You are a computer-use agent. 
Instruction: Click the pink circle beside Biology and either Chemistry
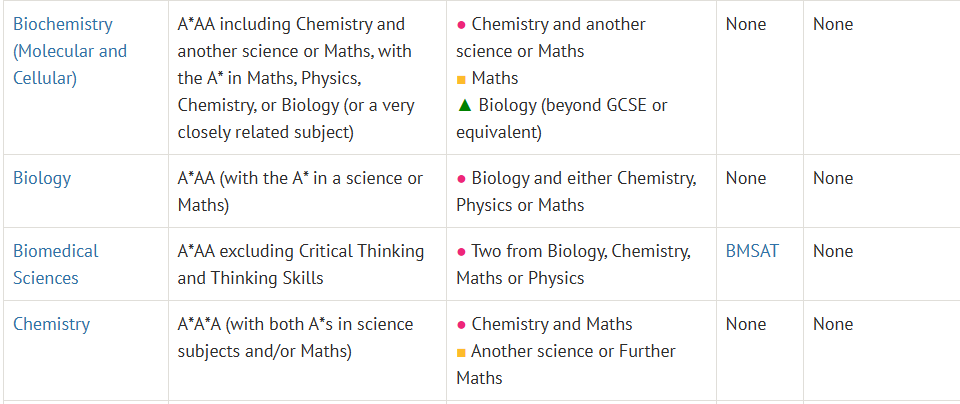pos(462,179)
